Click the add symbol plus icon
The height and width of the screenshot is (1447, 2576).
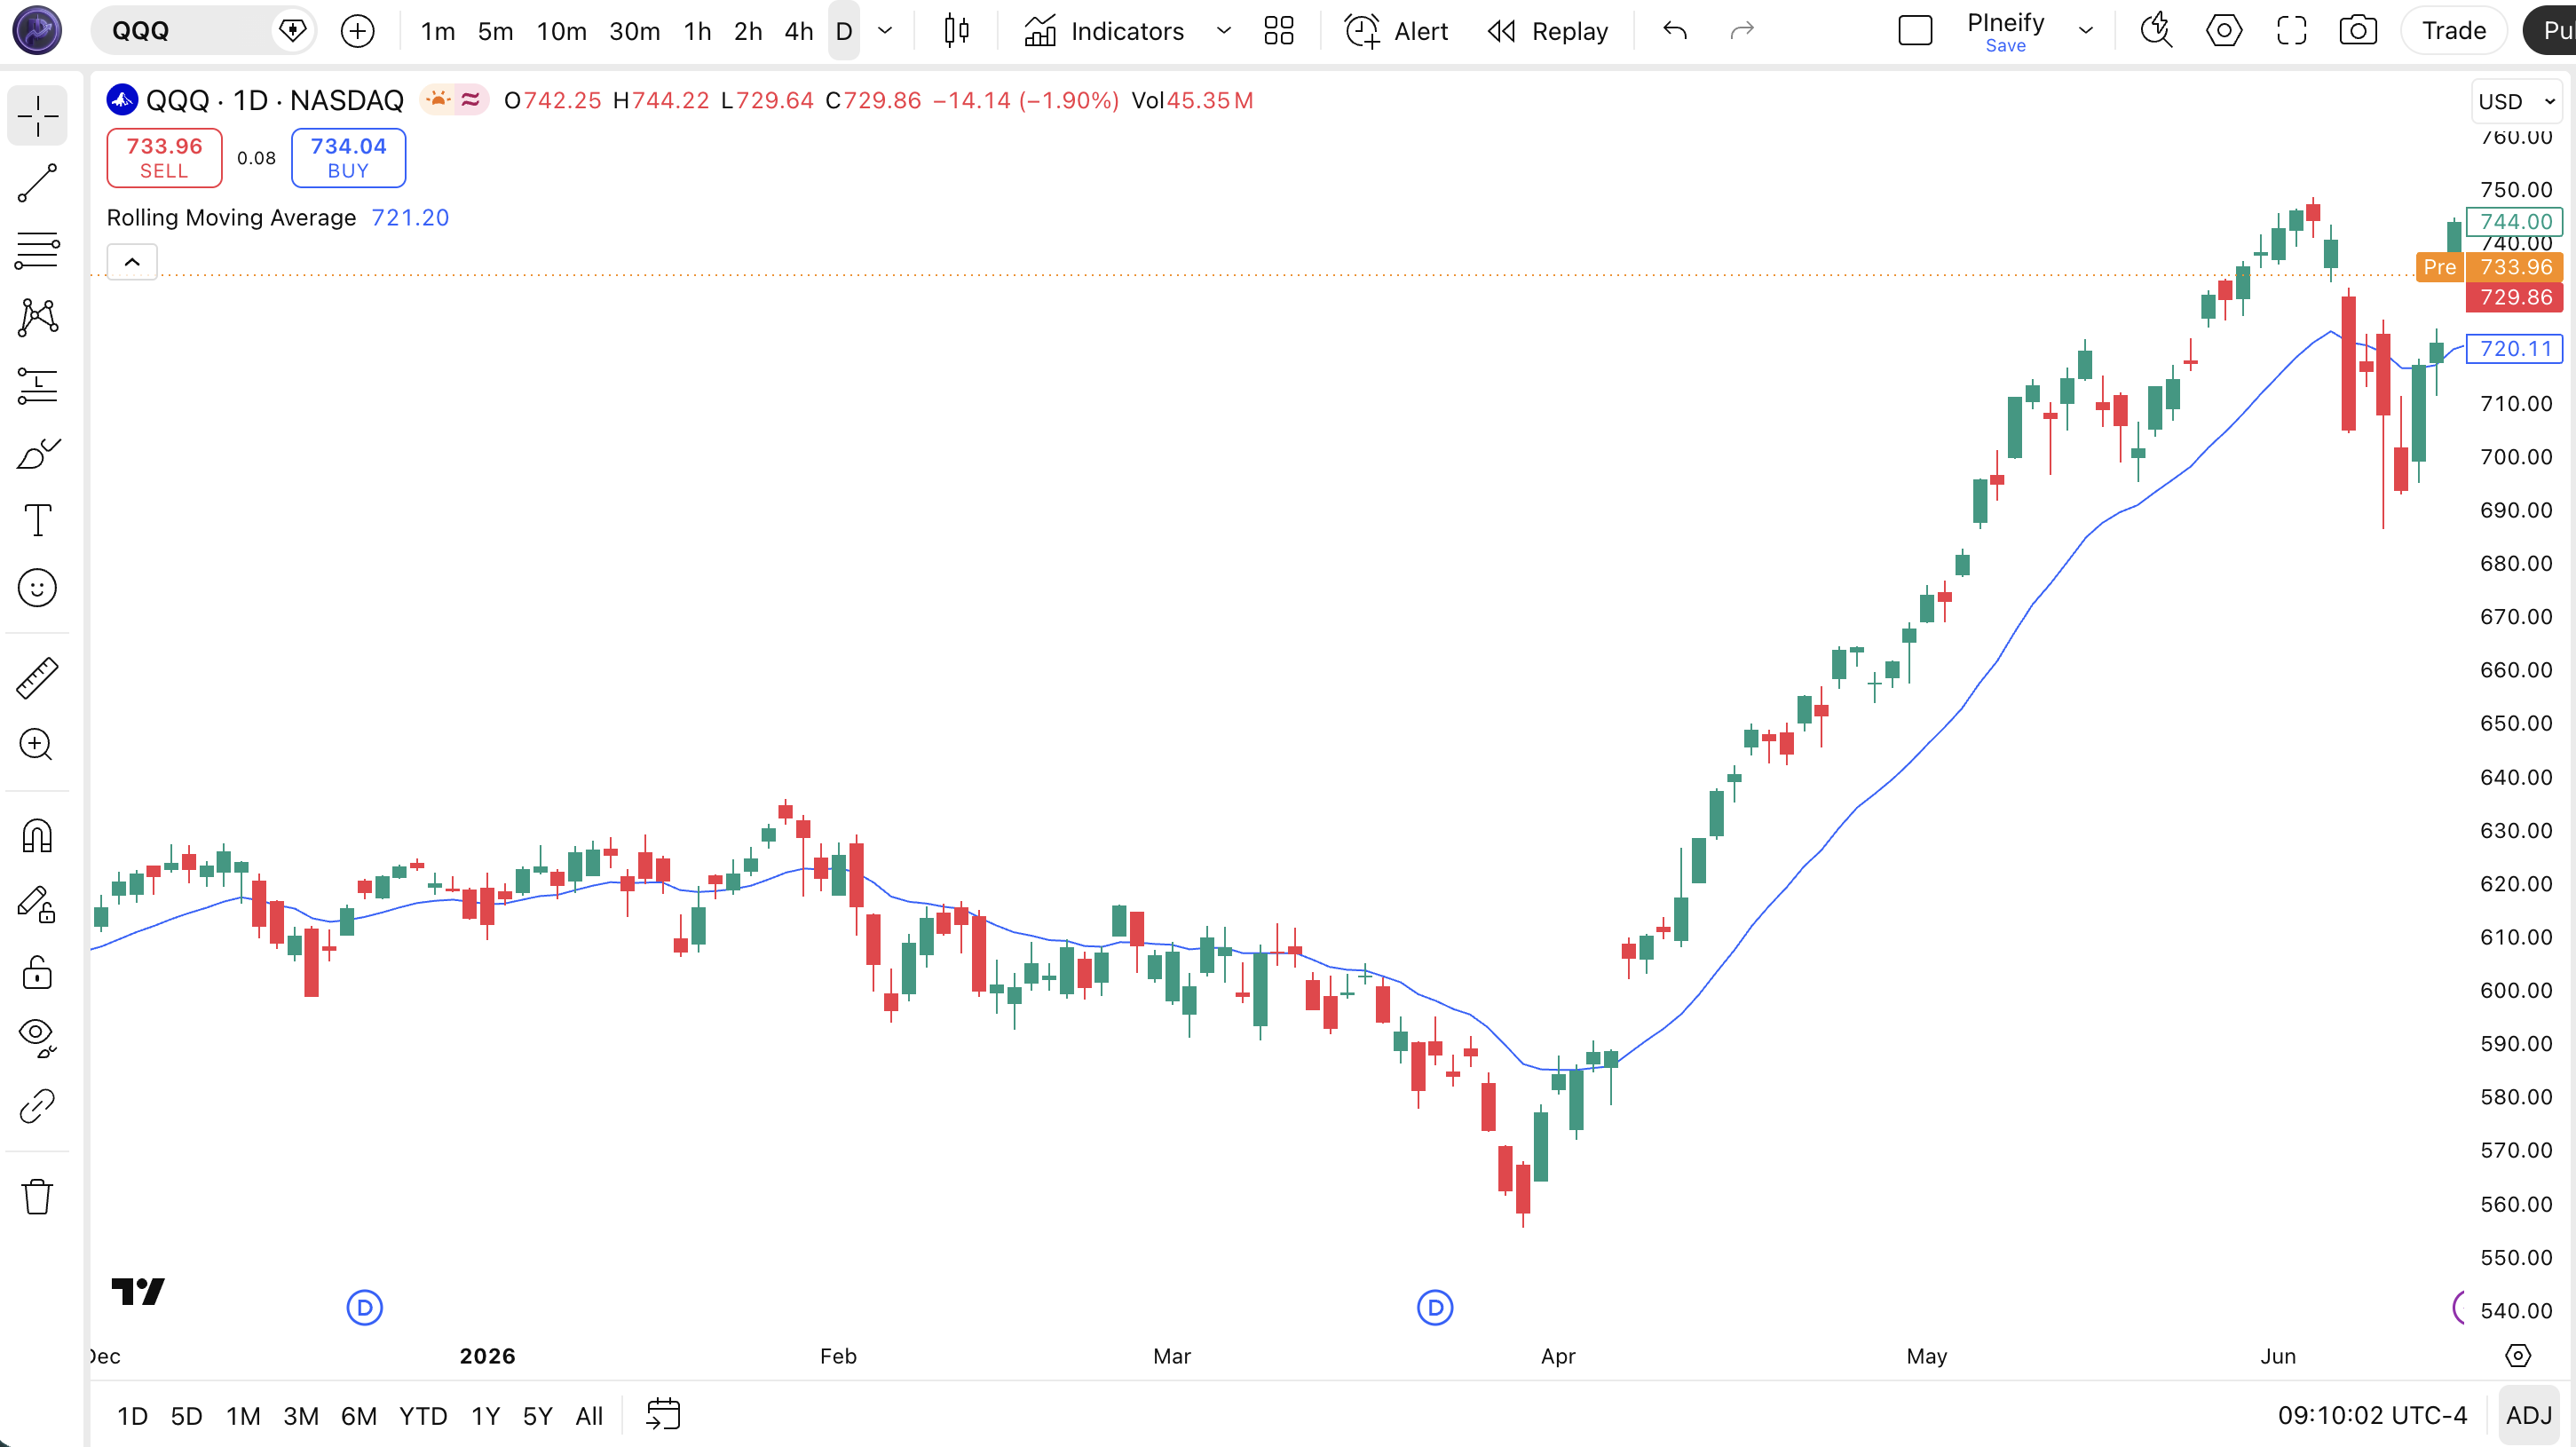point(357,31)
